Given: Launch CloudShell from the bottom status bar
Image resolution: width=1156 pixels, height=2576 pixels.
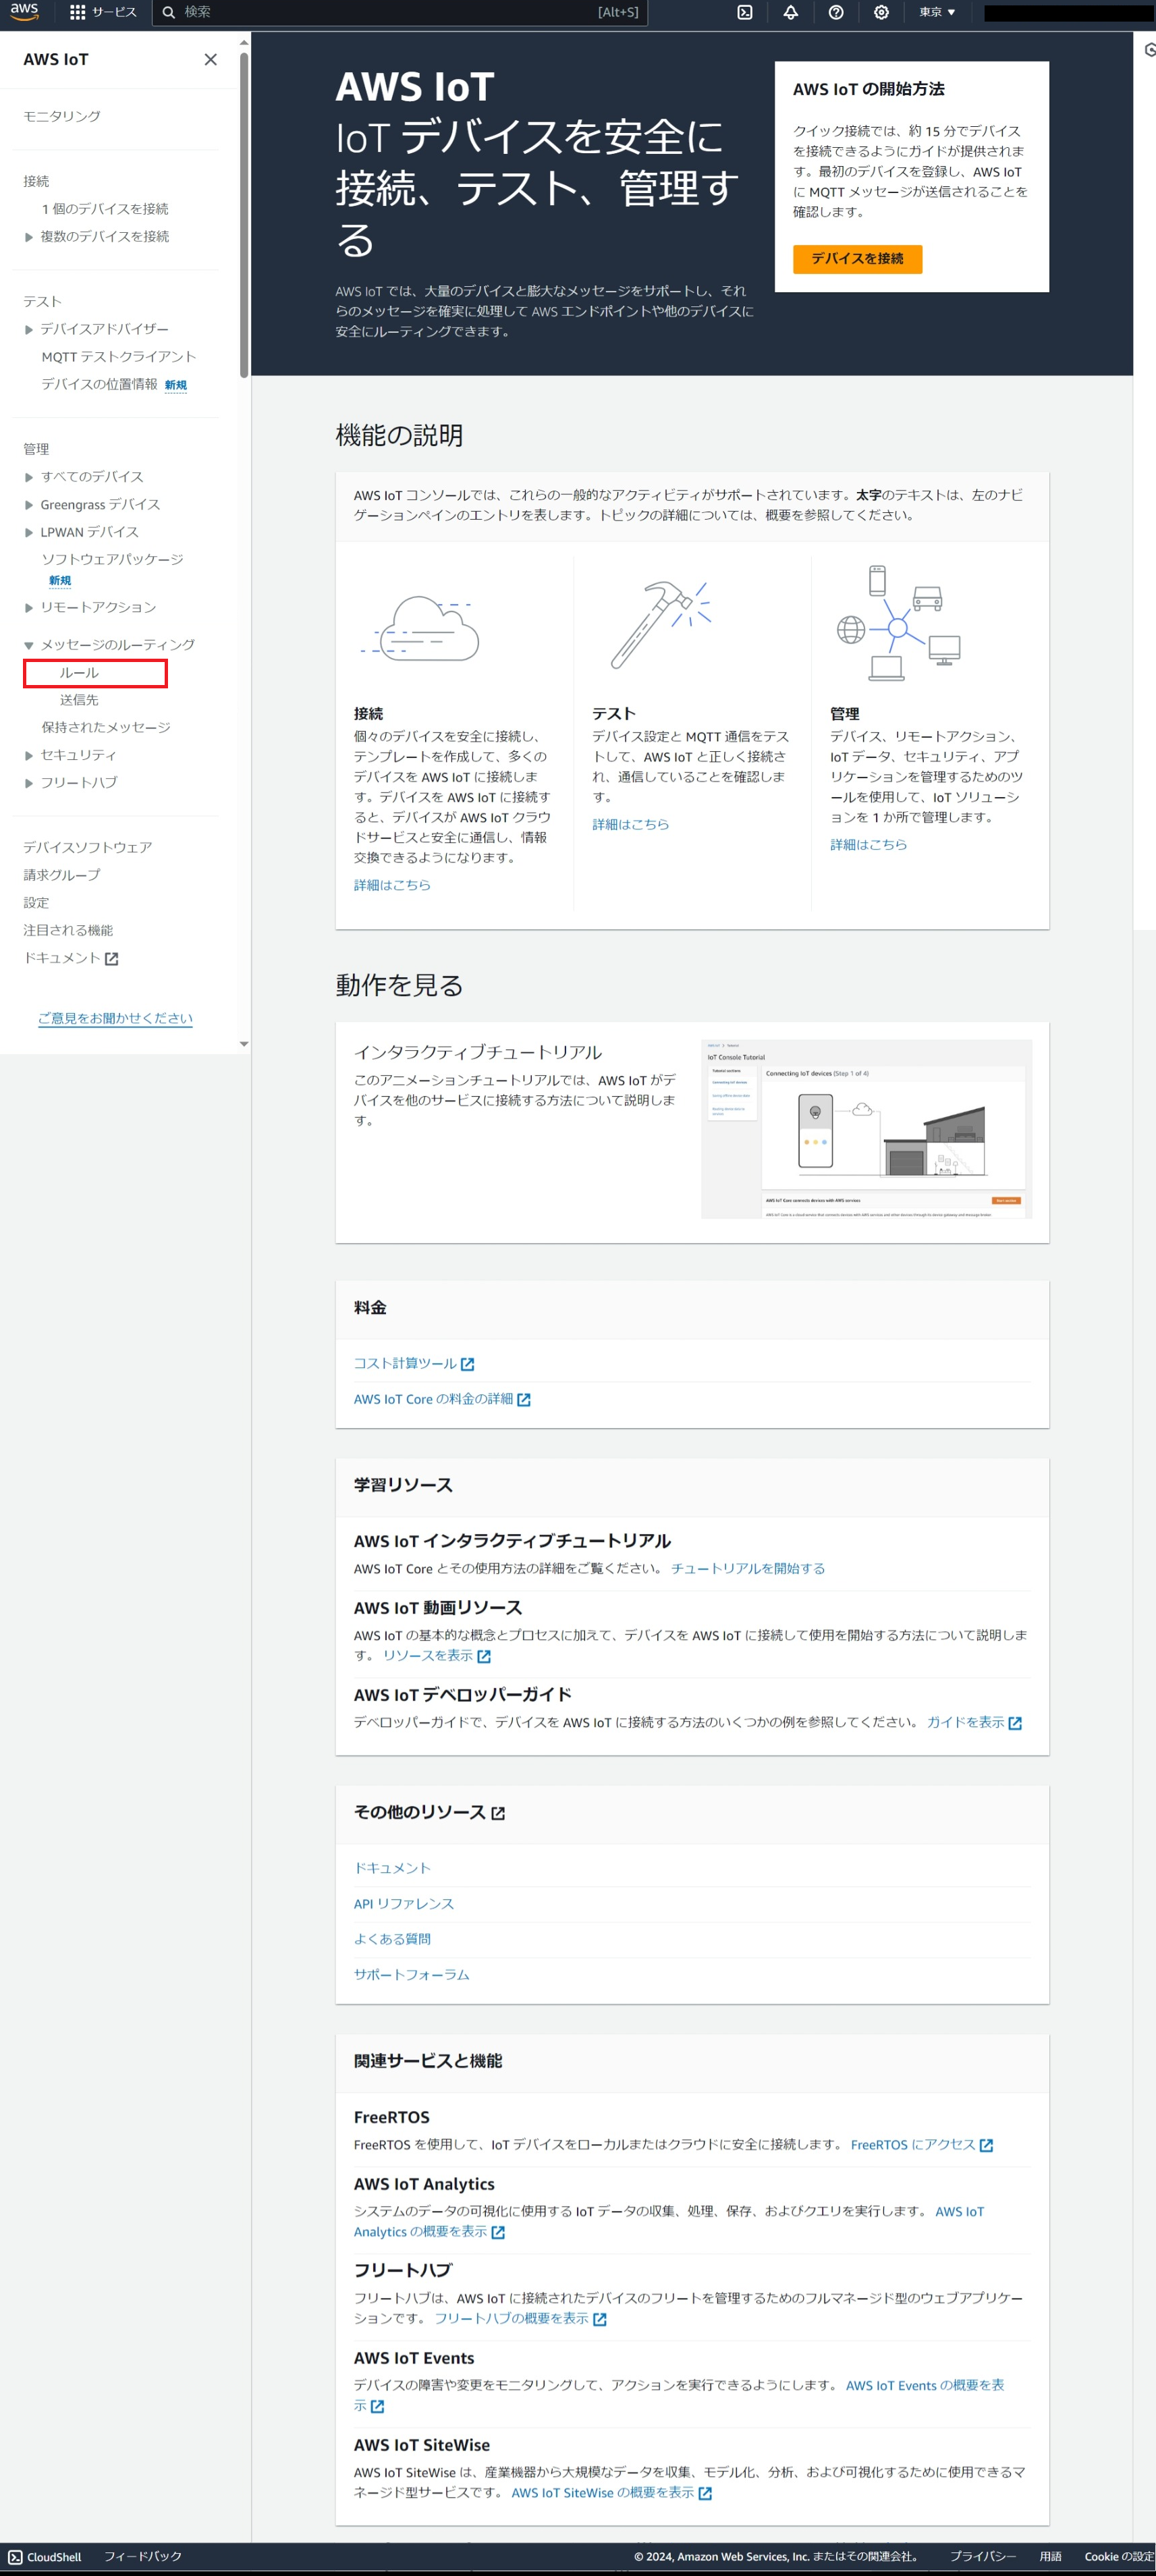Looking at the screenshot, I should click(45, 2557).
